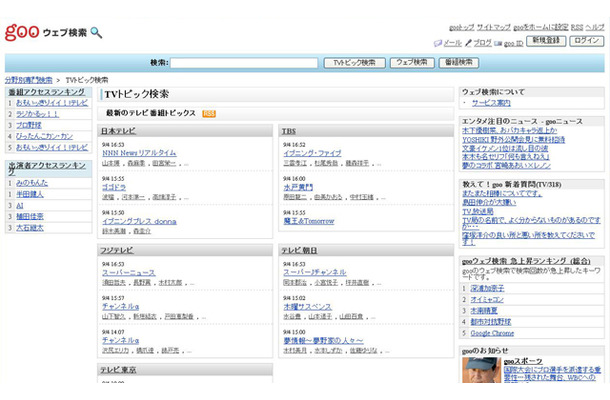Open the TBS section heading

289,132
